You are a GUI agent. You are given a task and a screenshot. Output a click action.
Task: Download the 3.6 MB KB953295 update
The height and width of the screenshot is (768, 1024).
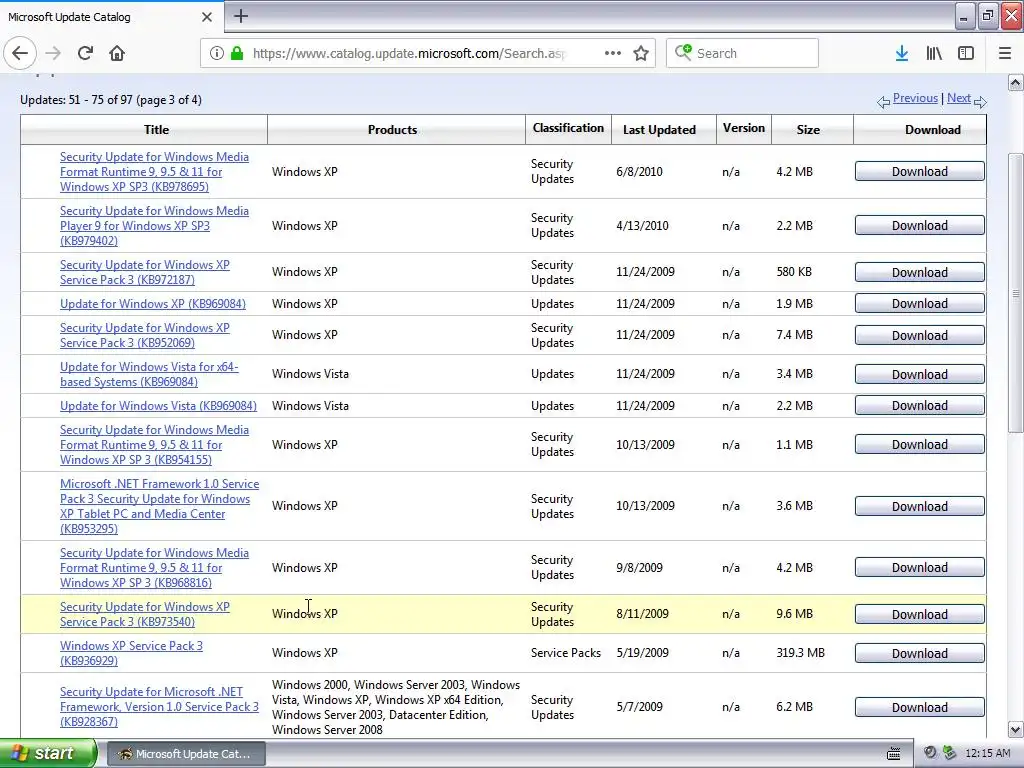[x=920, y=506]
